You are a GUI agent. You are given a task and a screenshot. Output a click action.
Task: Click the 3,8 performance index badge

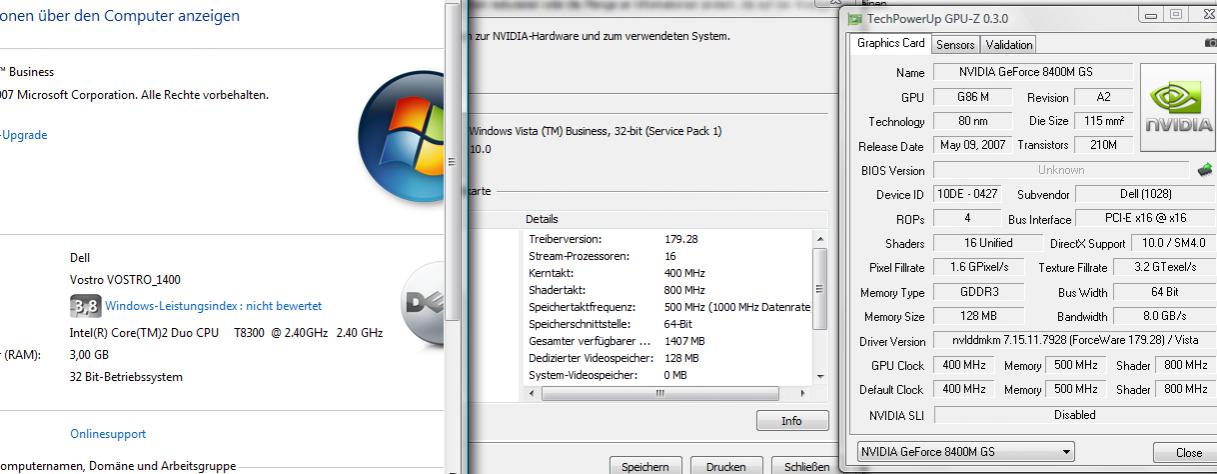pyautogui.click(x=85, y=306)
